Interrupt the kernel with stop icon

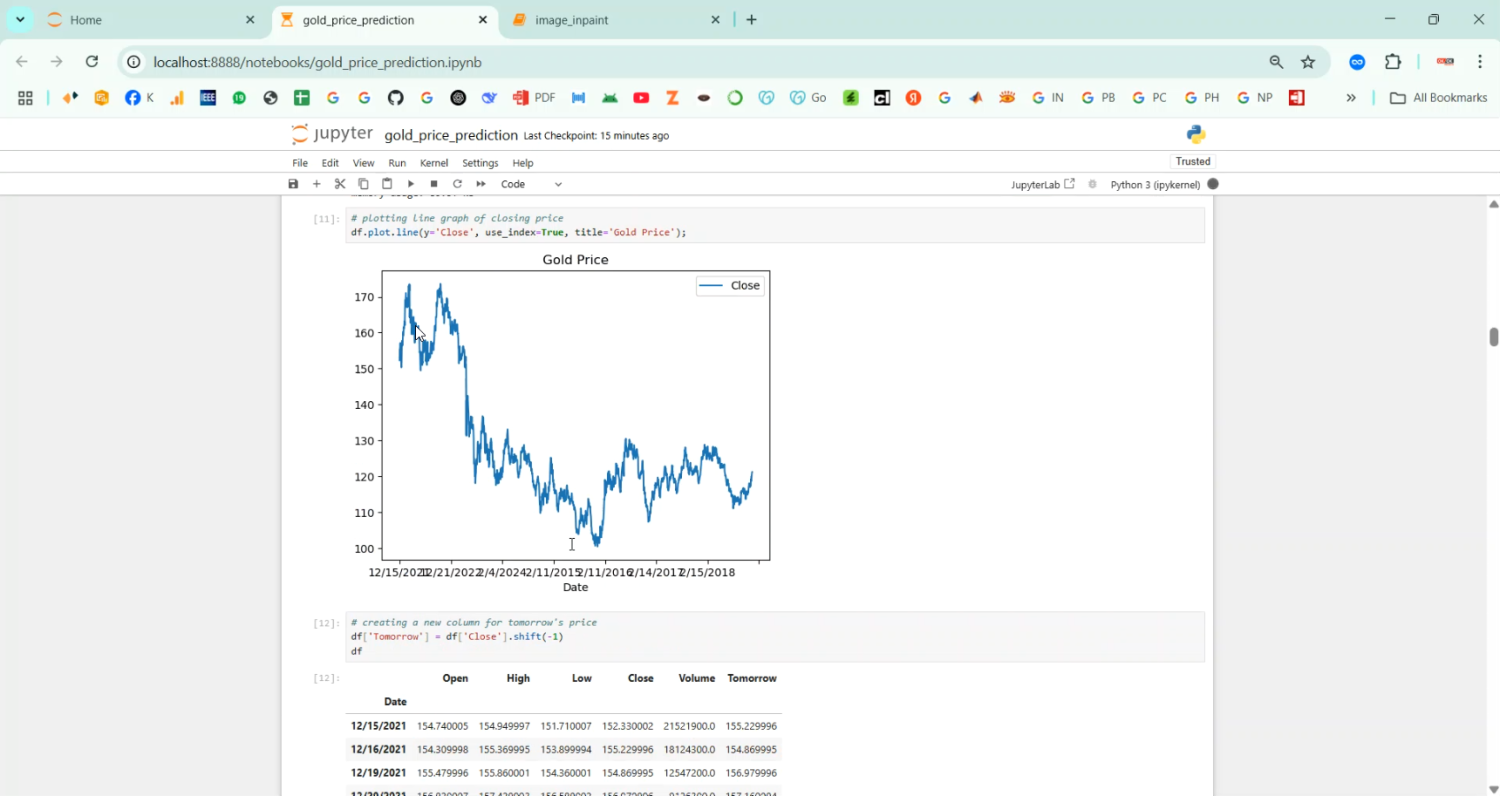coord(434,184)
